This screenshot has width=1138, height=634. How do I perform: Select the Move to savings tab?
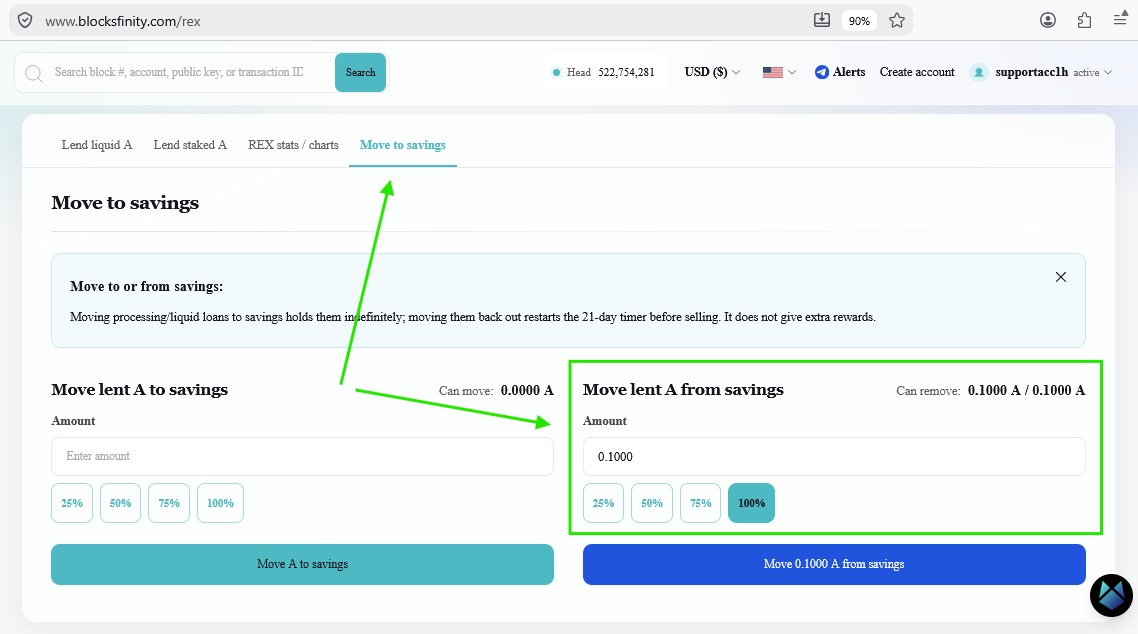[x=403, y=145]
